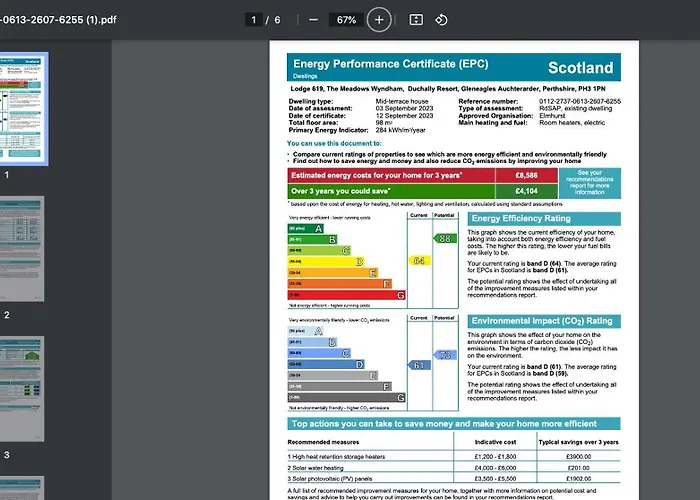Screen dimensions: 700x500
Task: Click the 'High heat retention storage heaters' row
Action: [x=454, y=457]
